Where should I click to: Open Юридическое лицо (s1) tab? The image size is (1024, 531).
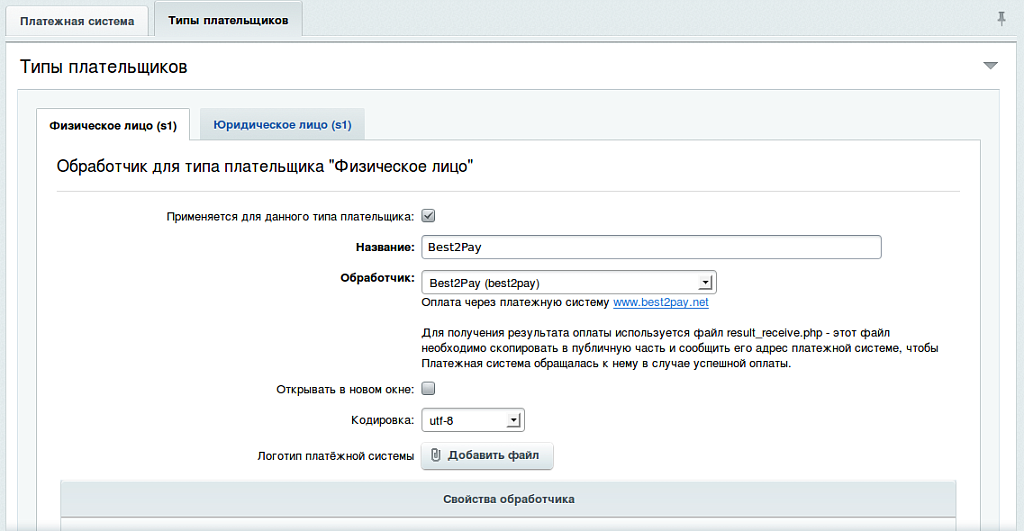282,125
